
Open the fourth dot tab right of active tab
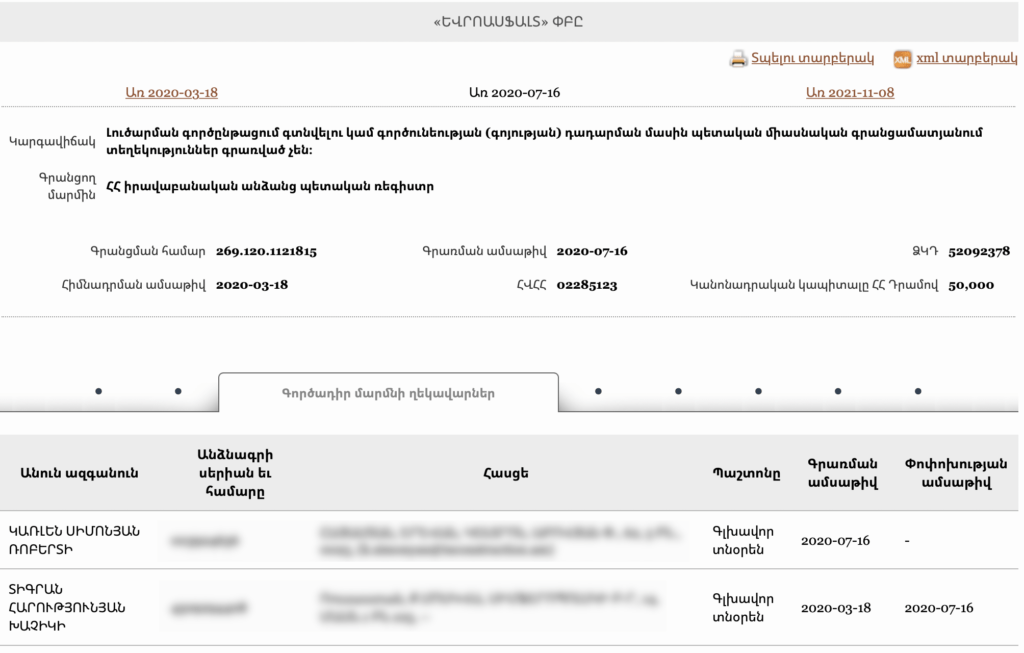click(x=838, y=391)
